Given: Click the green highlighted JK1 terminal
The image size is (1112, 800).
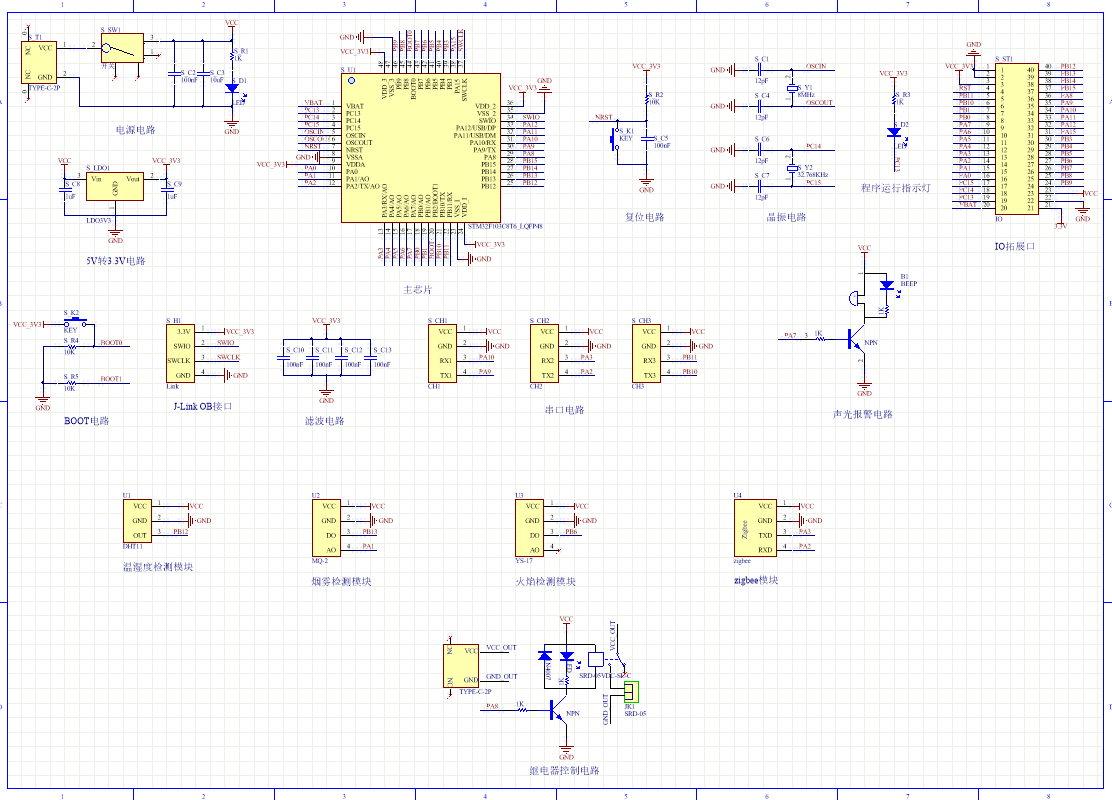Looking at the screenshot, I should (x=631, y=691).
